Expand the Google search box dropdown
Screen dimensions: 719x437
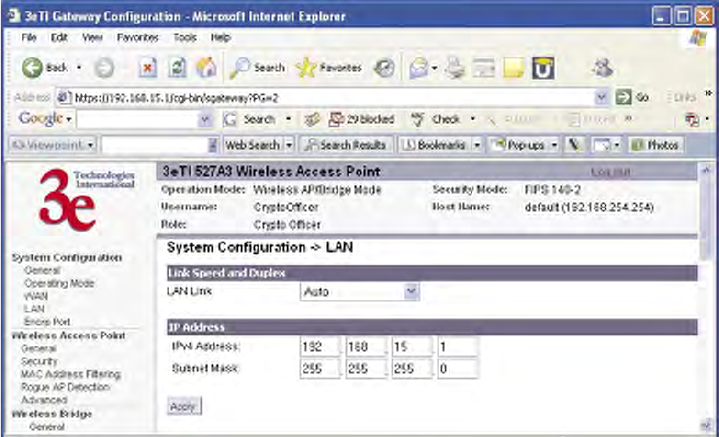(205, 120)
